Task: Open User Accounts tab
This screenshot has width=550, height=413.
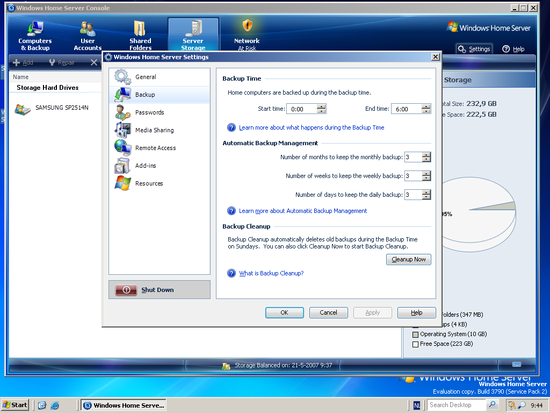Action: pos(87,36)
